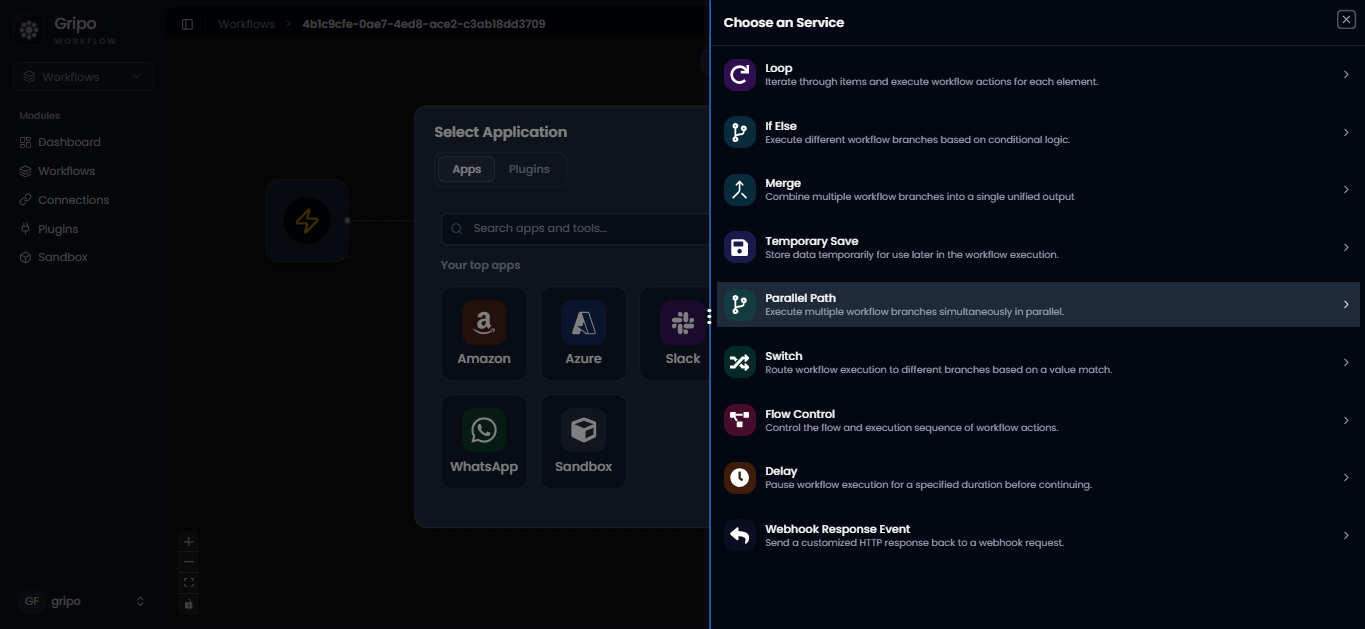
Task: Toggle the sidebar collapse icon
Action: (x=188, y=24)
